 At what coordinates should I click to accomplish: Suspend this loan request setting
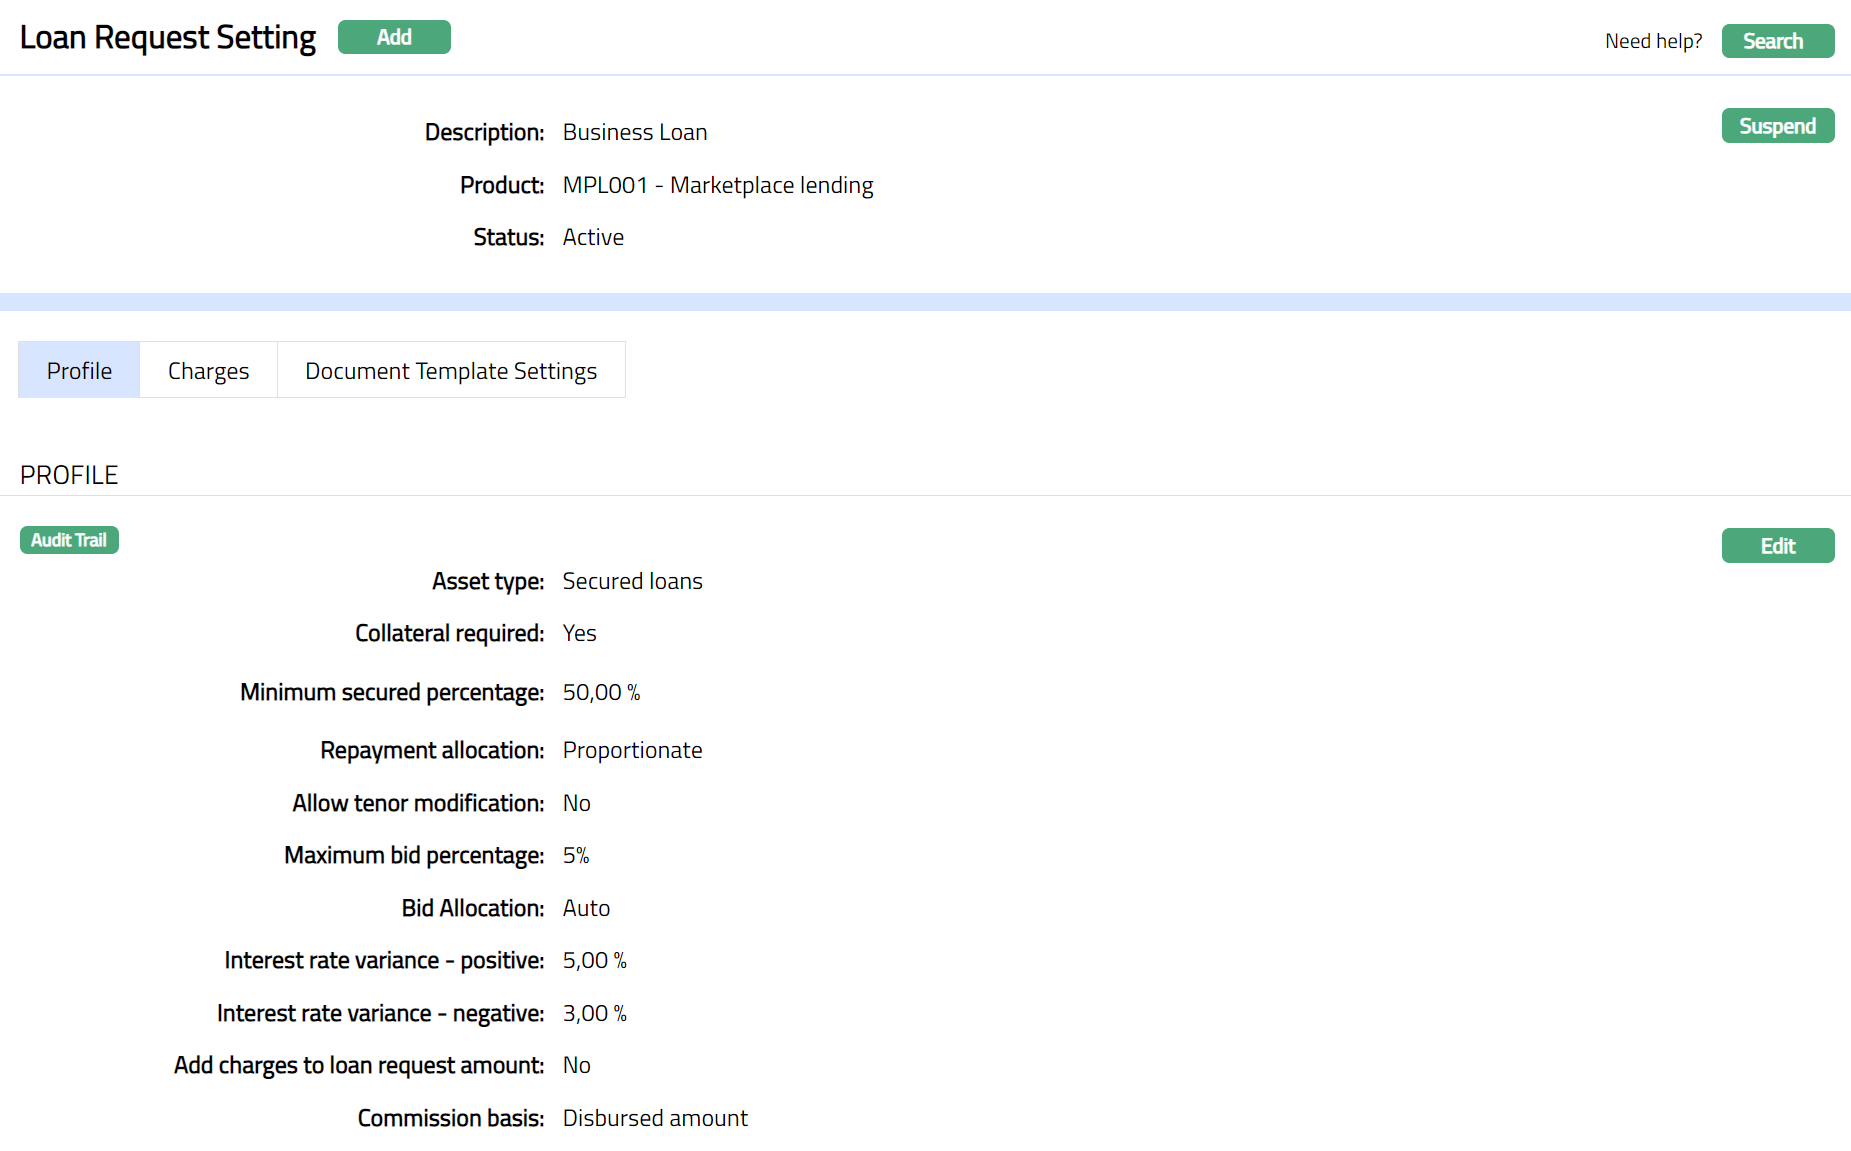[x=1777, y=126]
